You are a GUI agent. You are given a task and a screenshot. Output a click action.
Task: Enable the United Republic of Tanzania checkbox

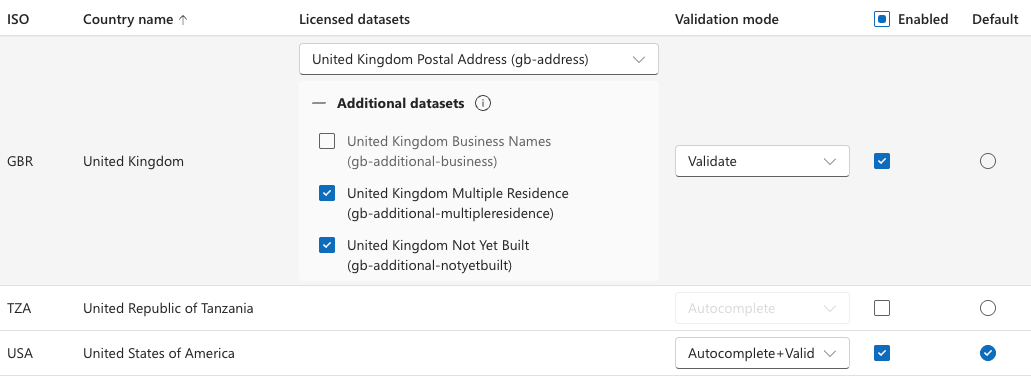882,308
